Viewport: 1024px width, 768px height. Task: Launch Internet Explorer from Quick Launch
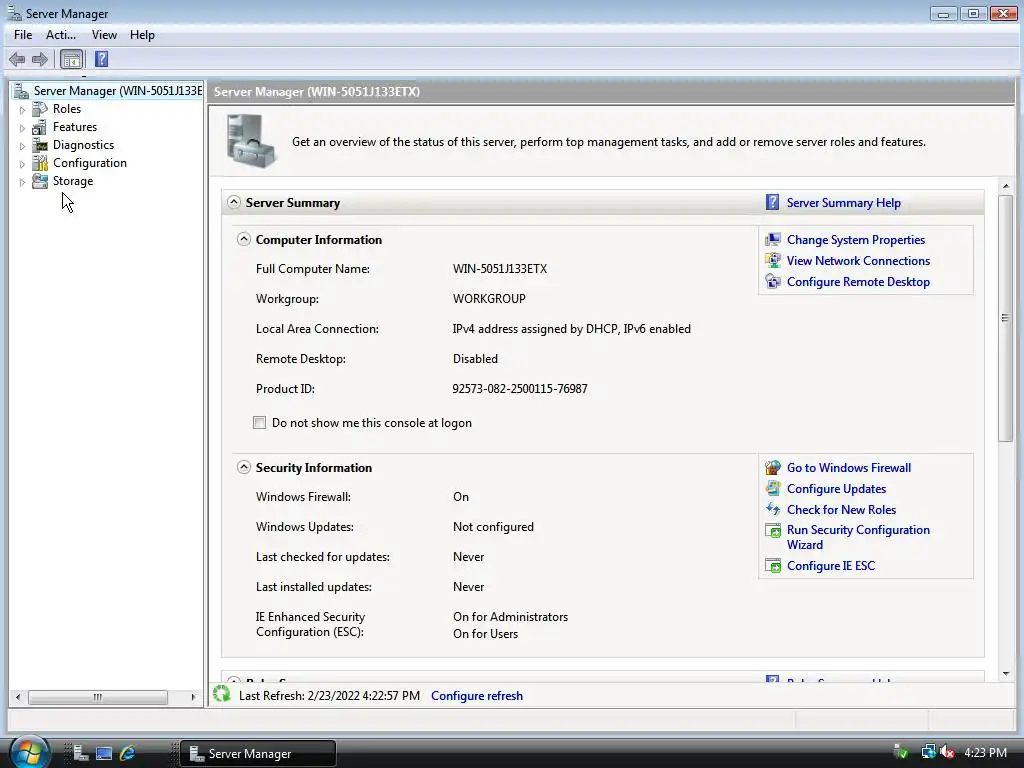[127, 753]
